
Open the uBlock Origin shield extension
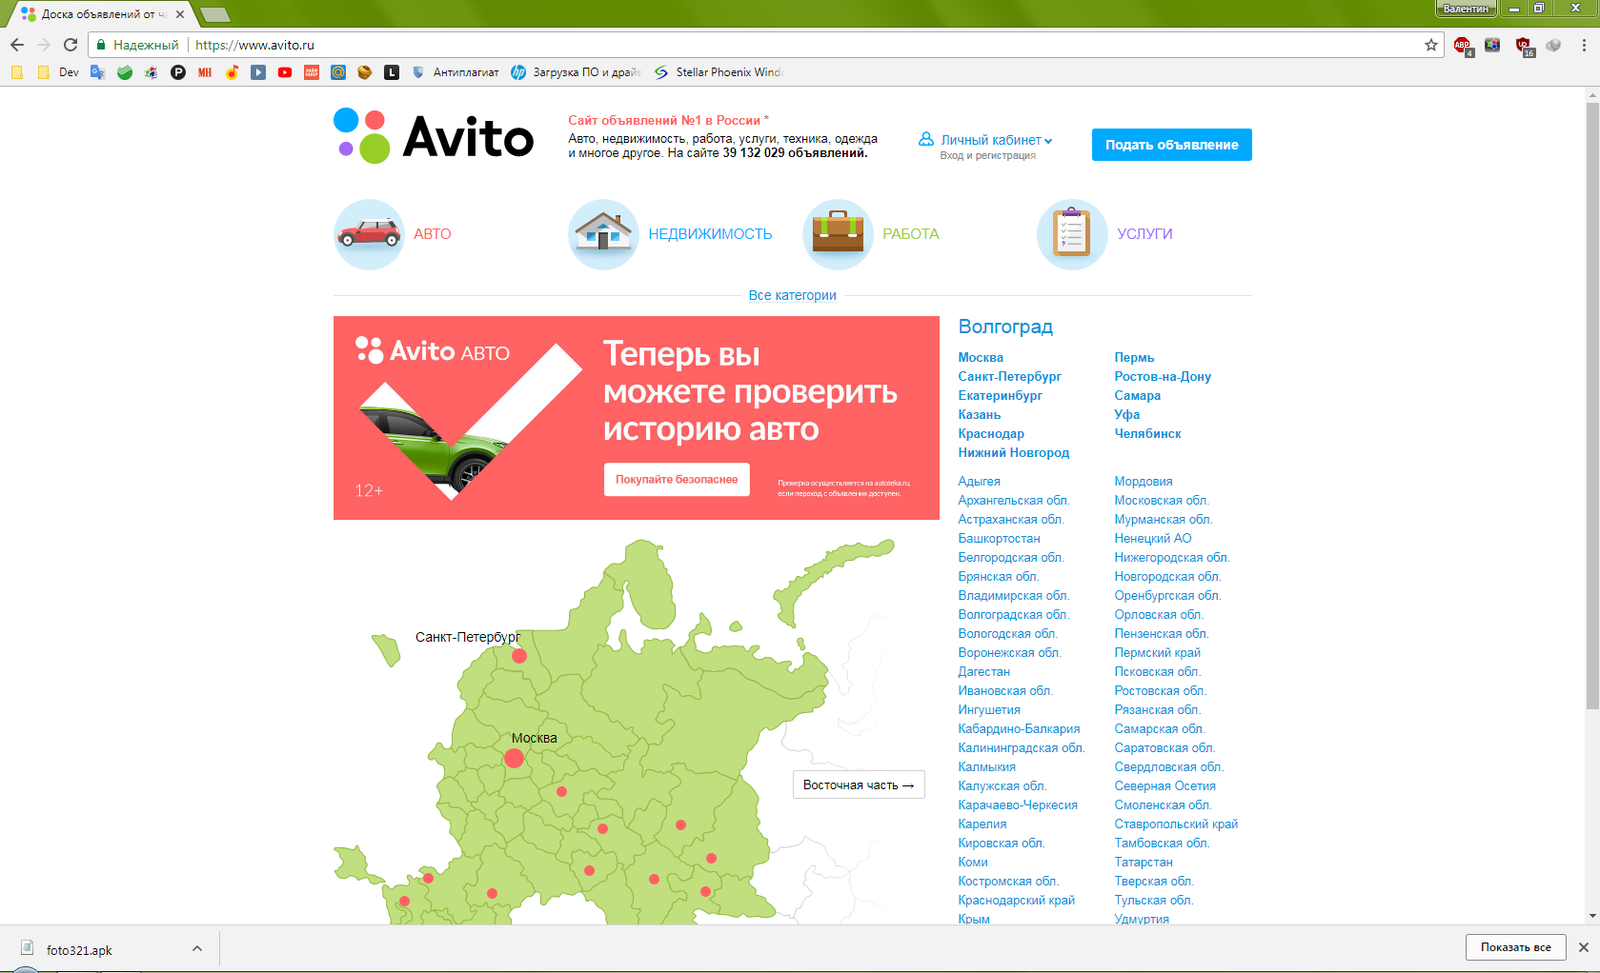(x=1523, y=45)
